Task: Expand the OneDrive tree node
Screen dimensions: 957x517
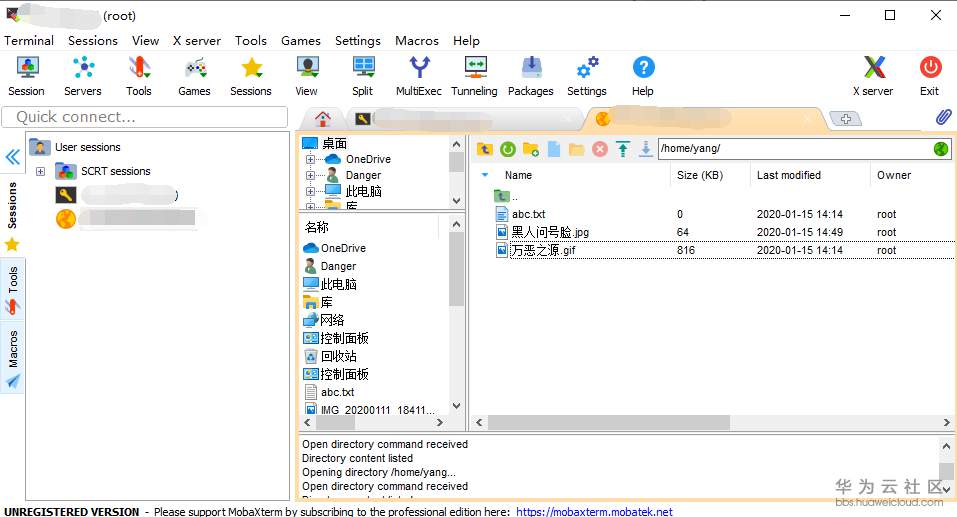Action: (310, 159)
